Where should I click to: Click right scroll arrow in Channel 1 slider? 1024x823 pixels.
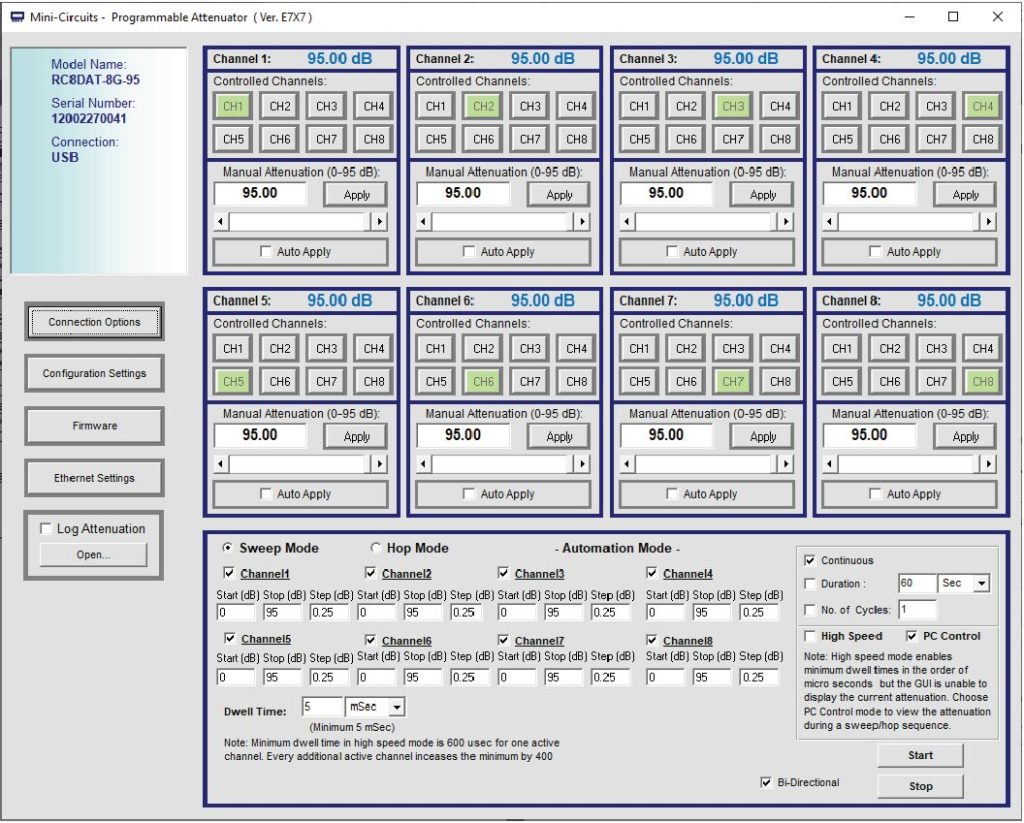(379, 222)
